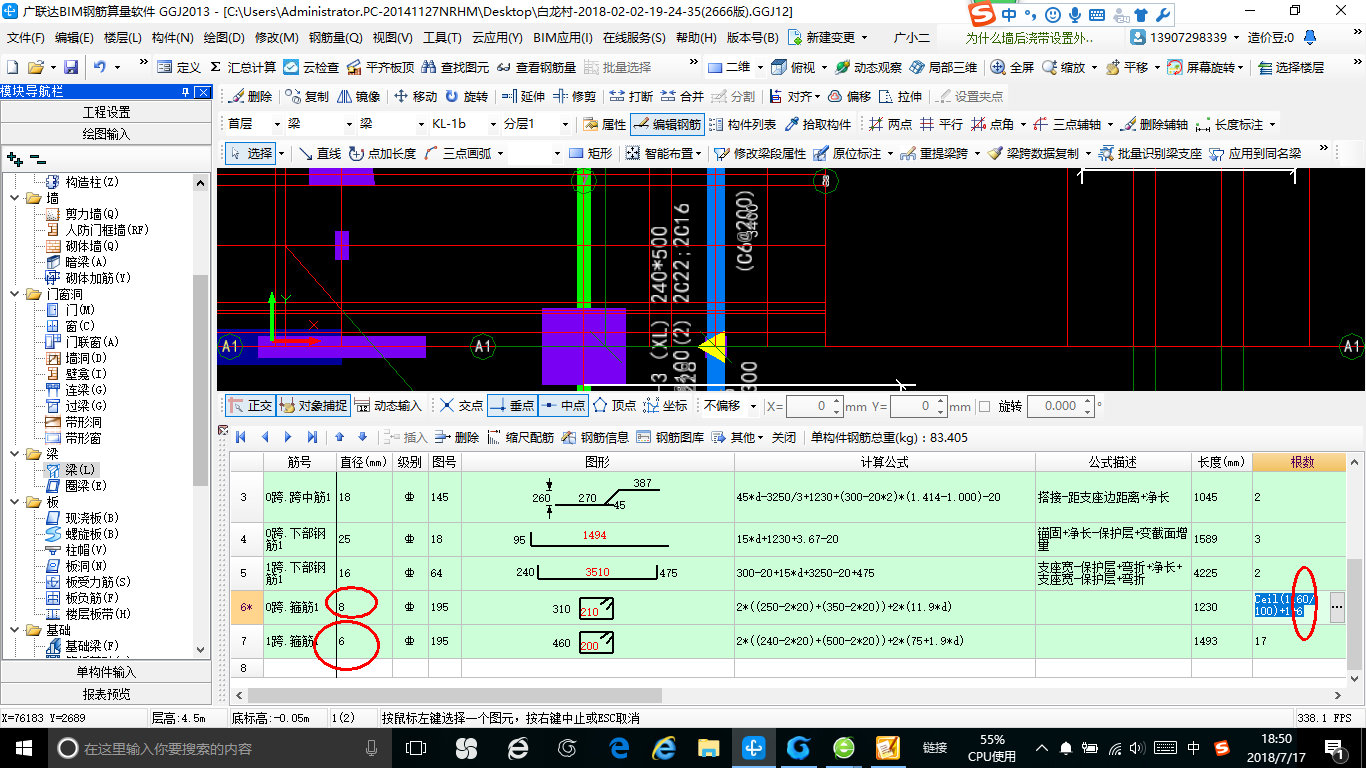Toggle 顶点 vertex snap
Viewport: 1366px width, 768px height.
(x=614, y=405)
